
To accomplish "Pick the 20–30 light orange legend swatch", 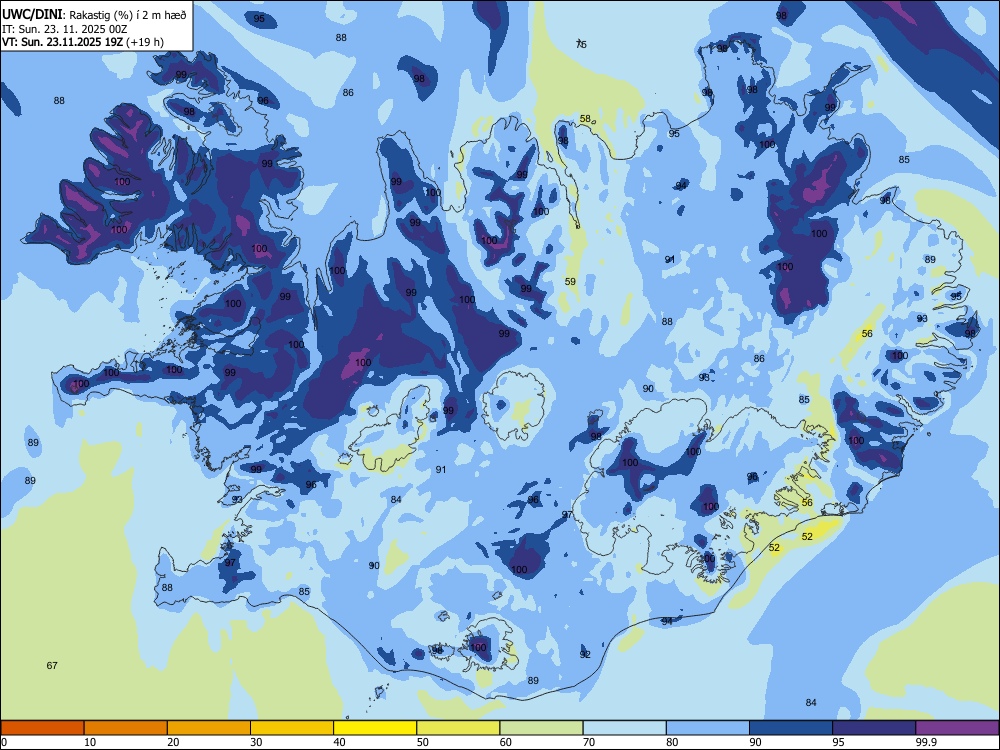I will point(209,728).
